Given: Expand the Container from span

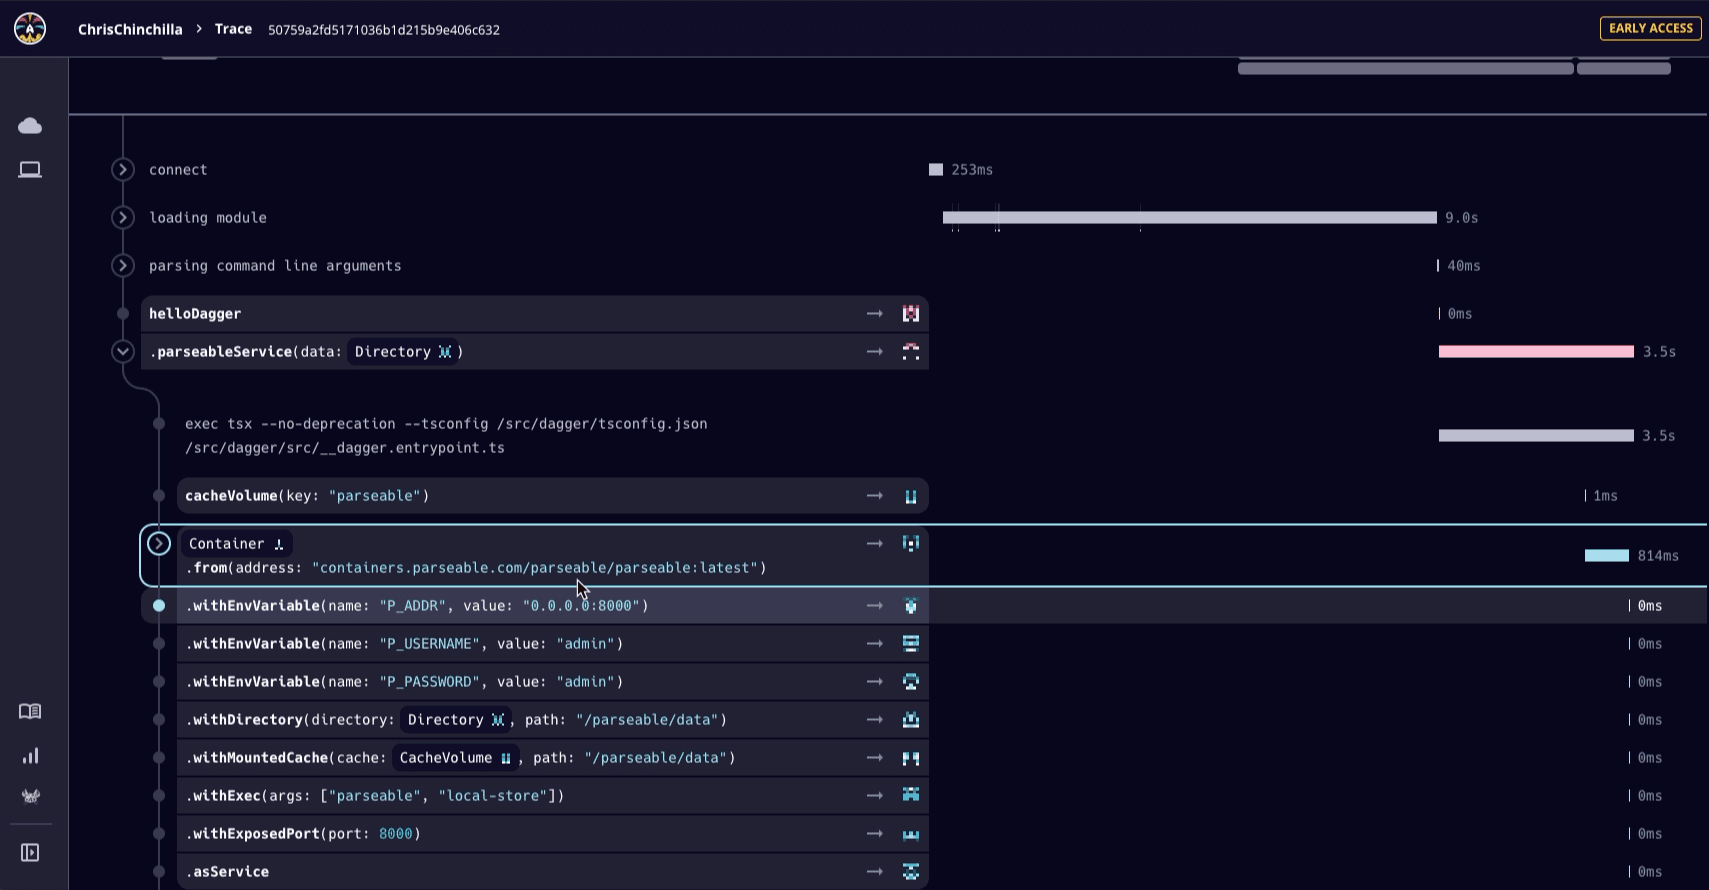Looking at the screenshot, I should pyautogui.click(x=159, y=544).
